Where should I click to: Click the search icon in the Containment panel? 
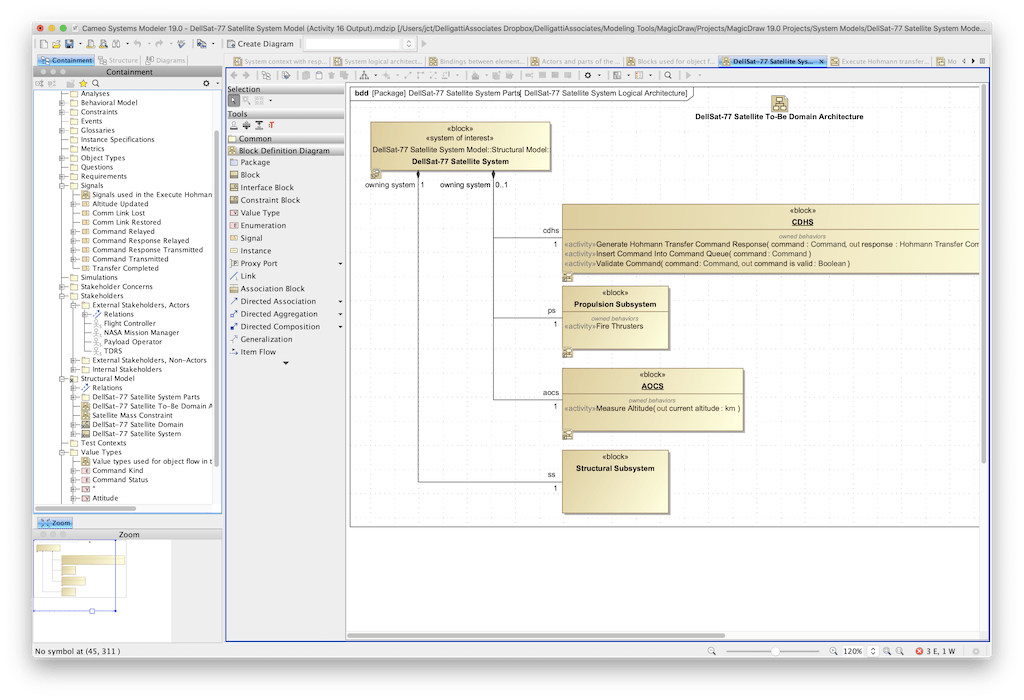click(96, 83)
